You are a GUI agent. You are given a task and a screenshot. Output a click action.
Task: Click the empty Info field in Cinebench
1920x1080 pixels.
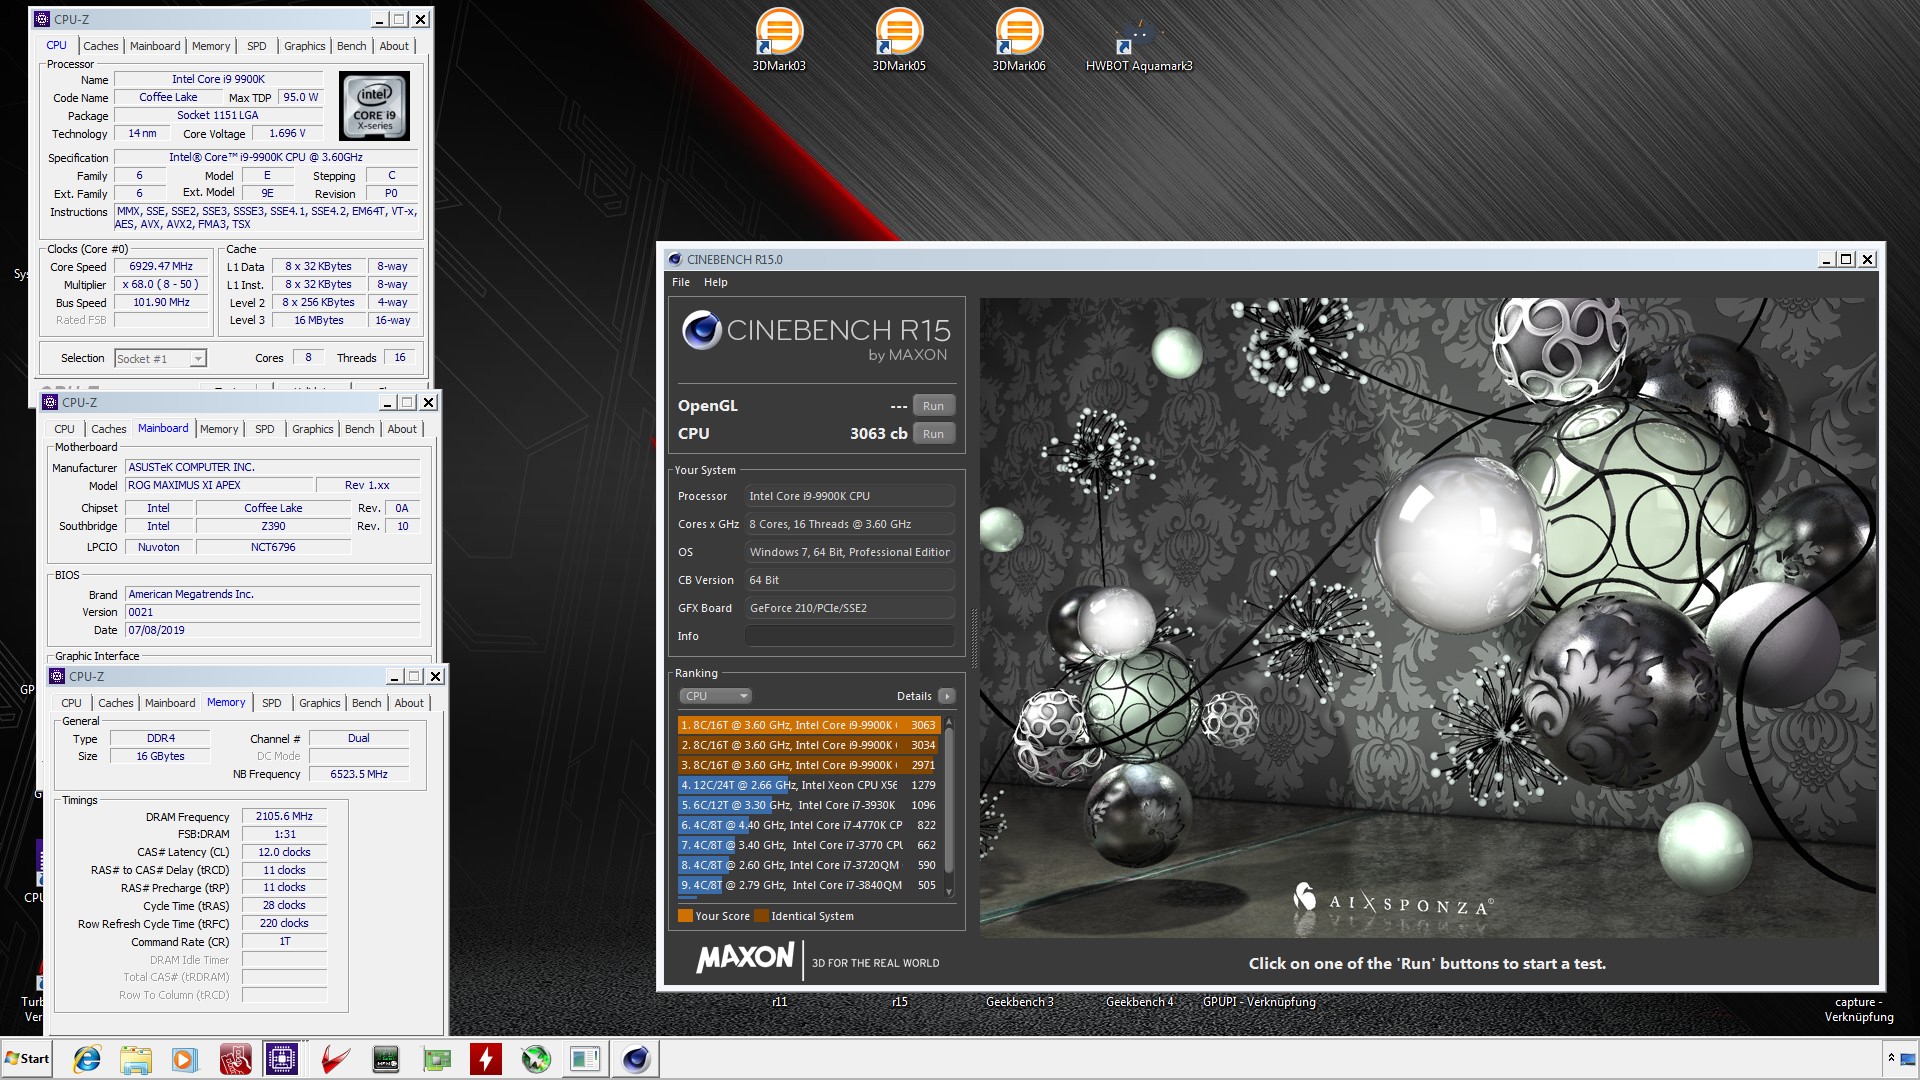(850, 636)
